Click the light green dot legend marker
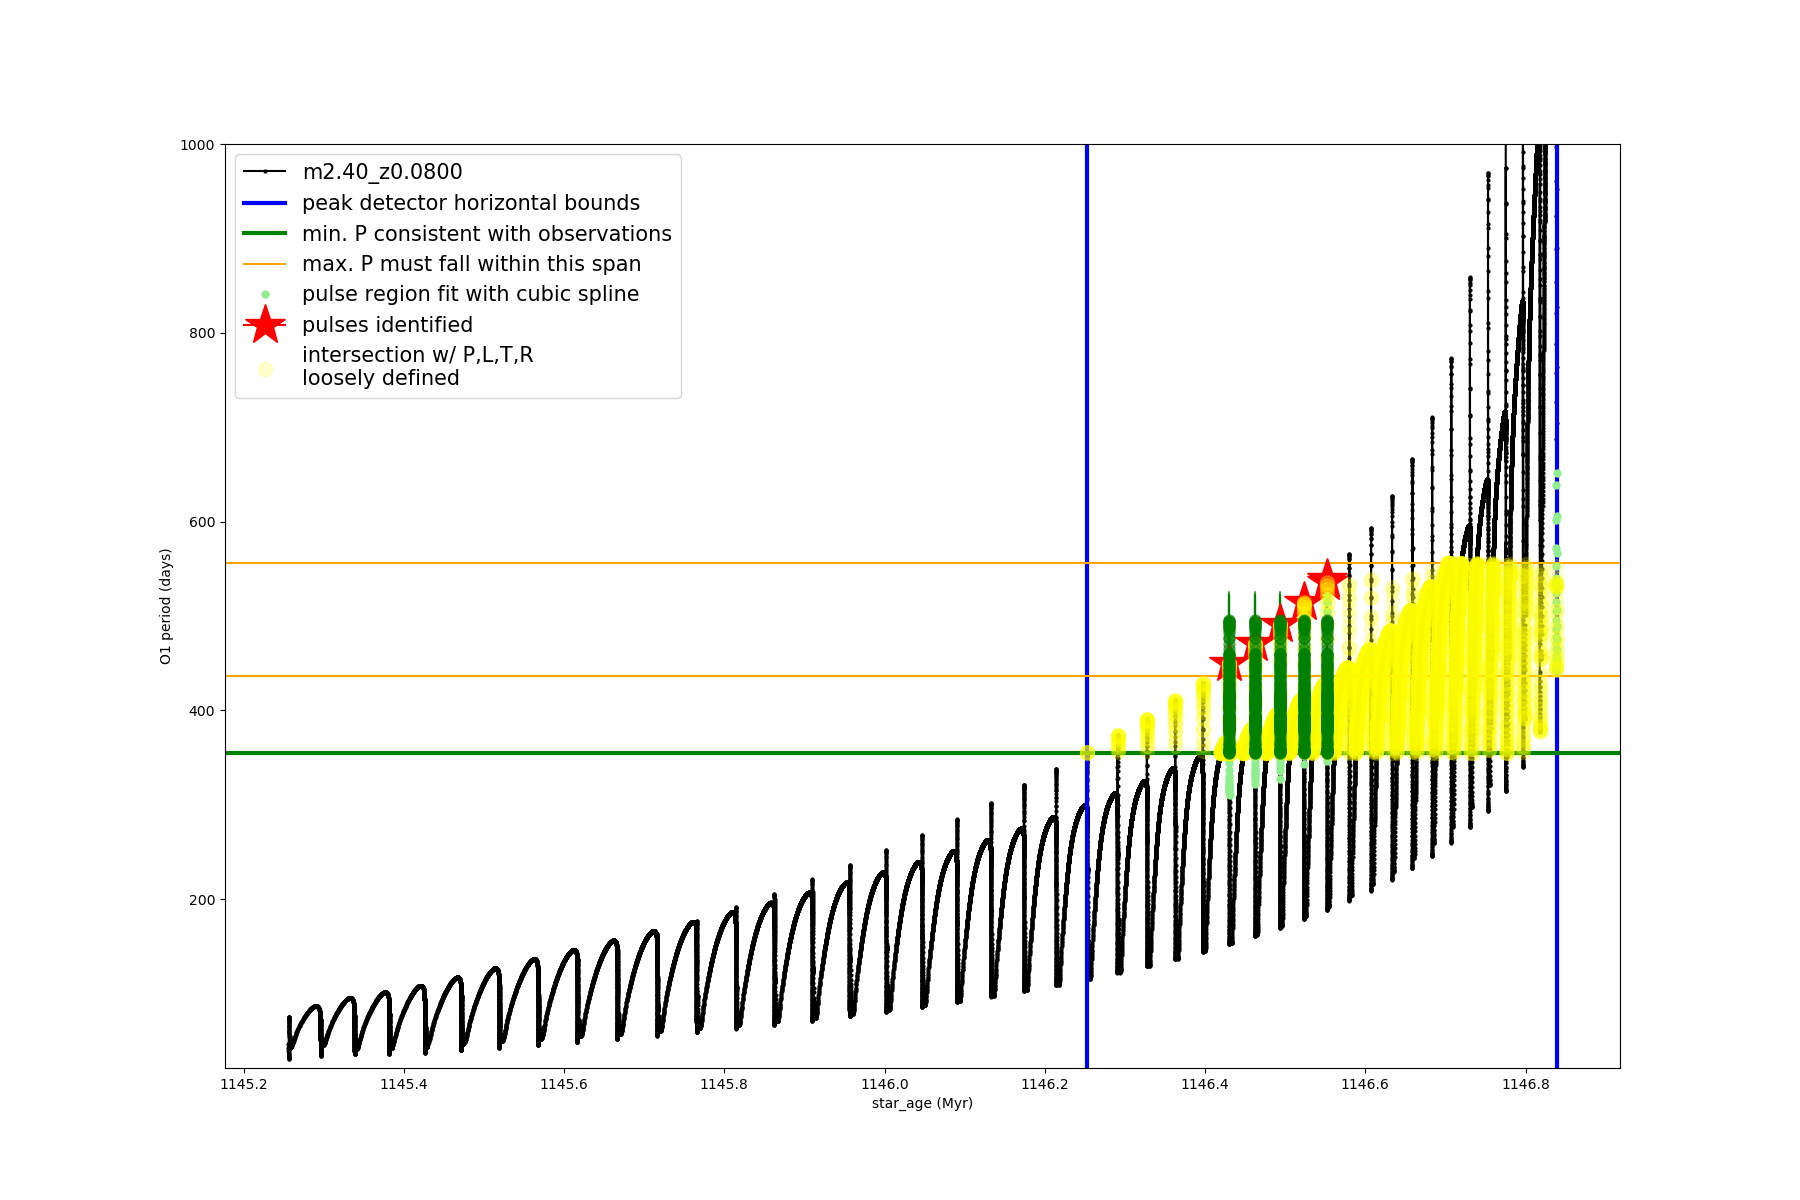This screenshot has height=1200, width=1800. tap(265, 295)
